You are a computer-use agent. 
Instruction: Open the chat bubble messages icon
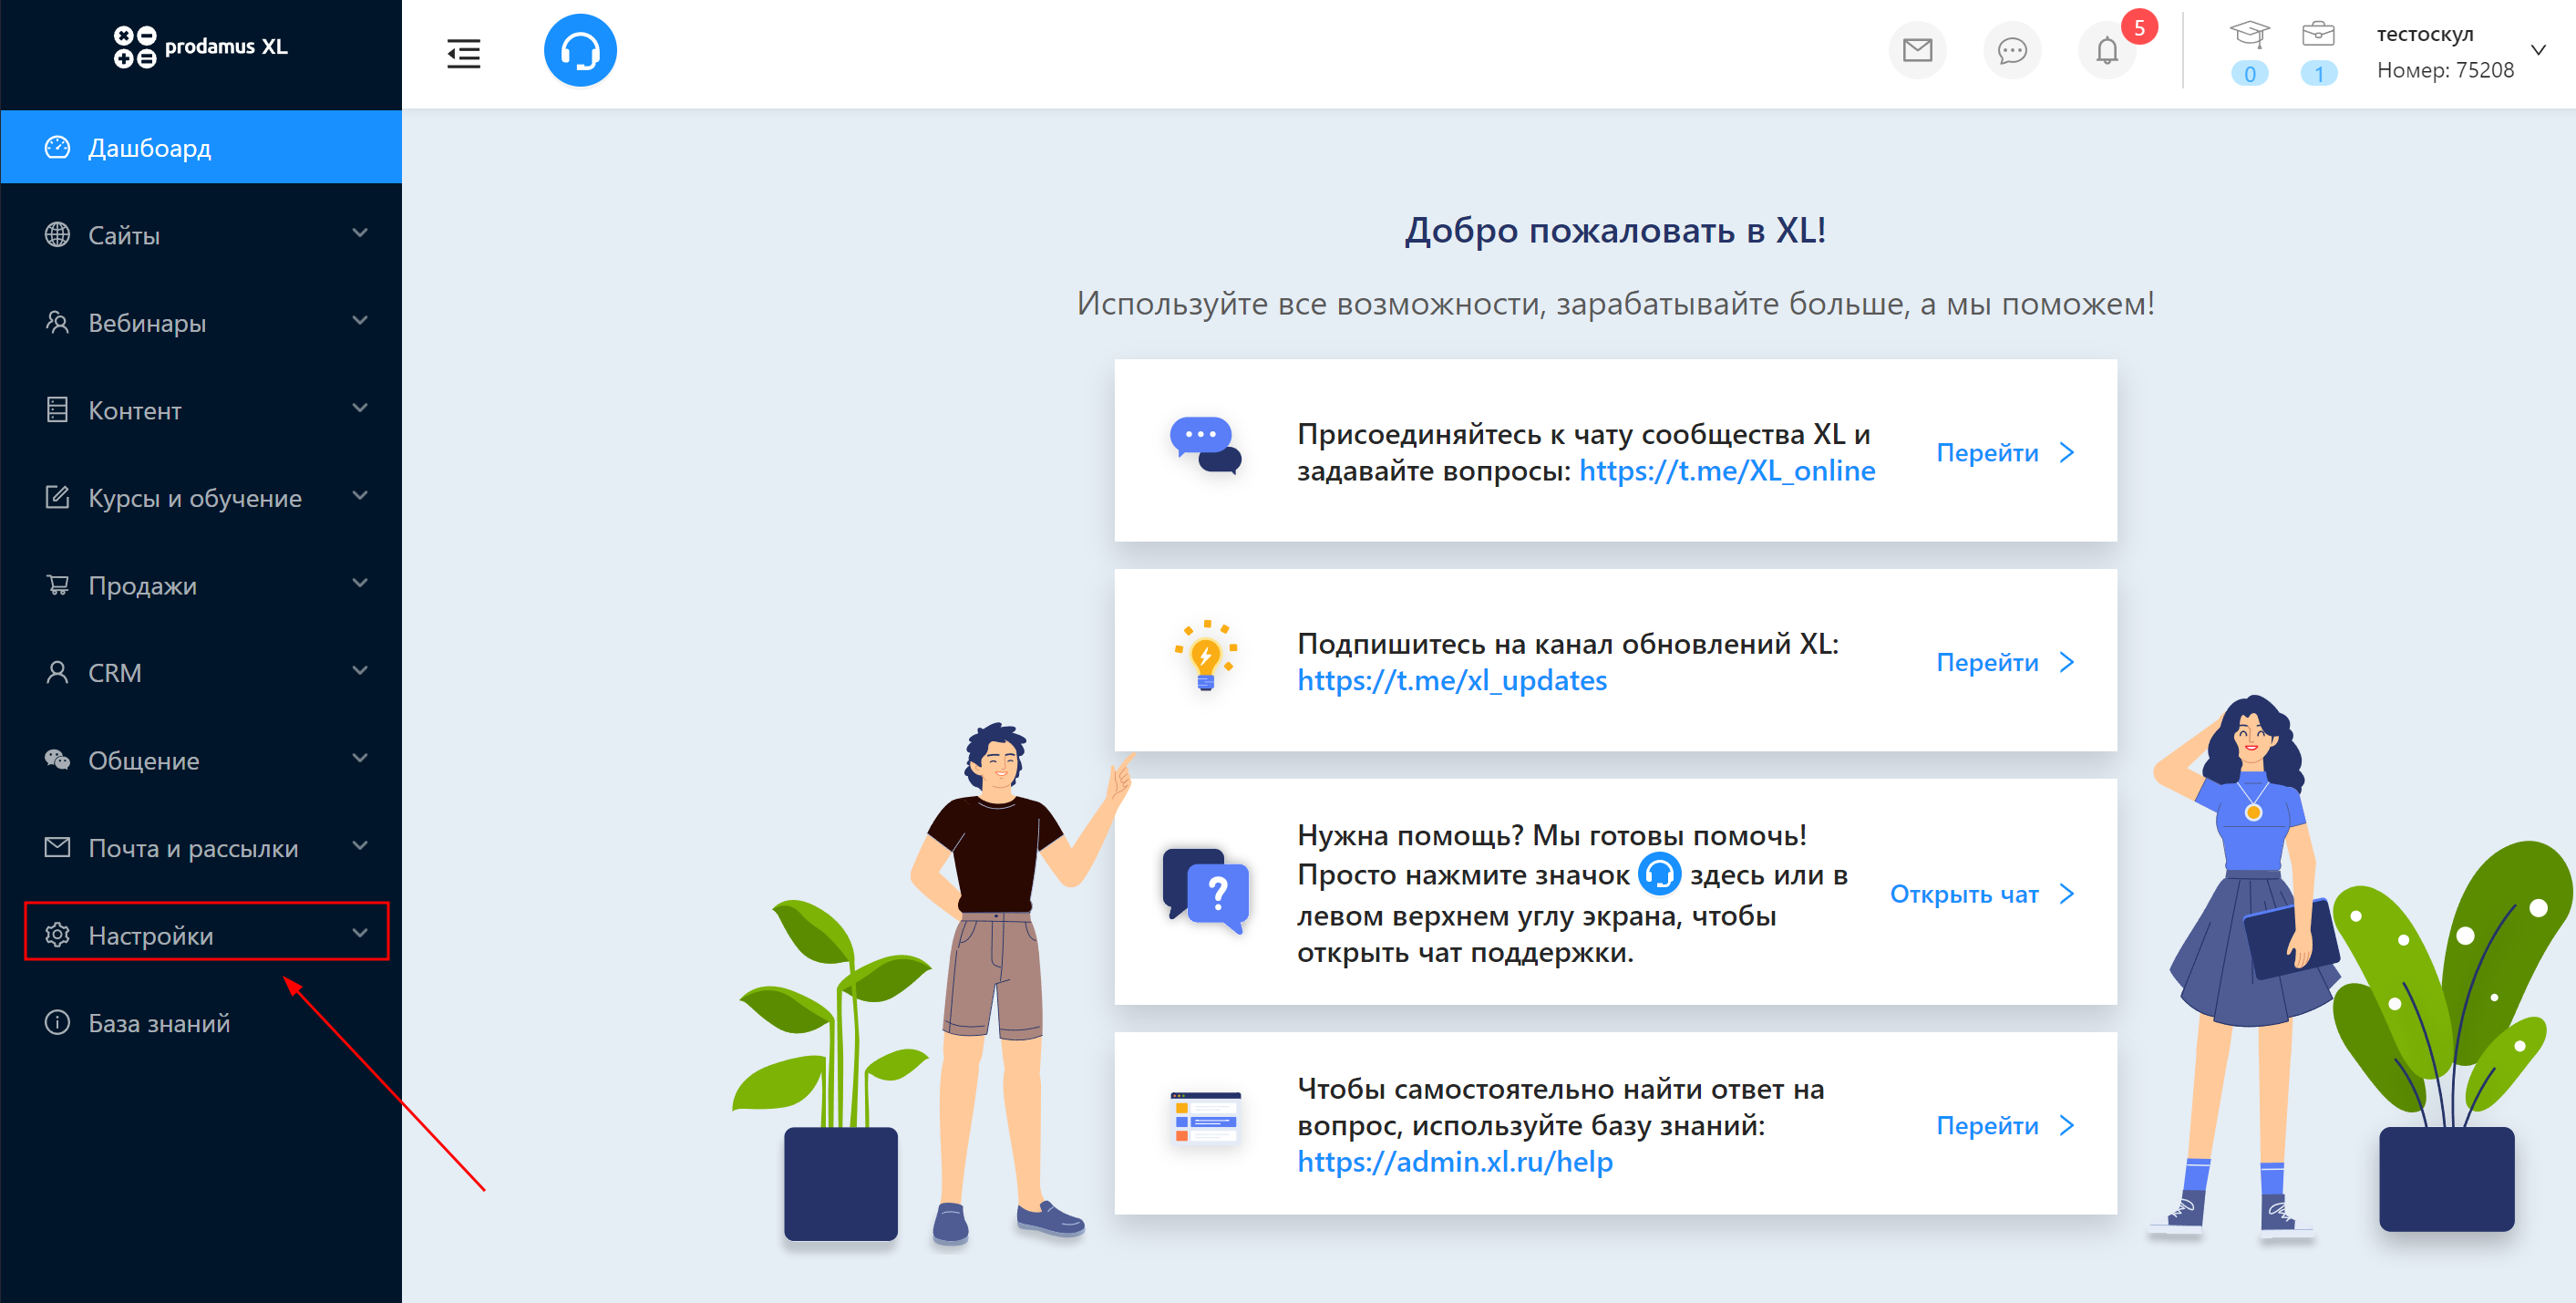point(2011,50)
